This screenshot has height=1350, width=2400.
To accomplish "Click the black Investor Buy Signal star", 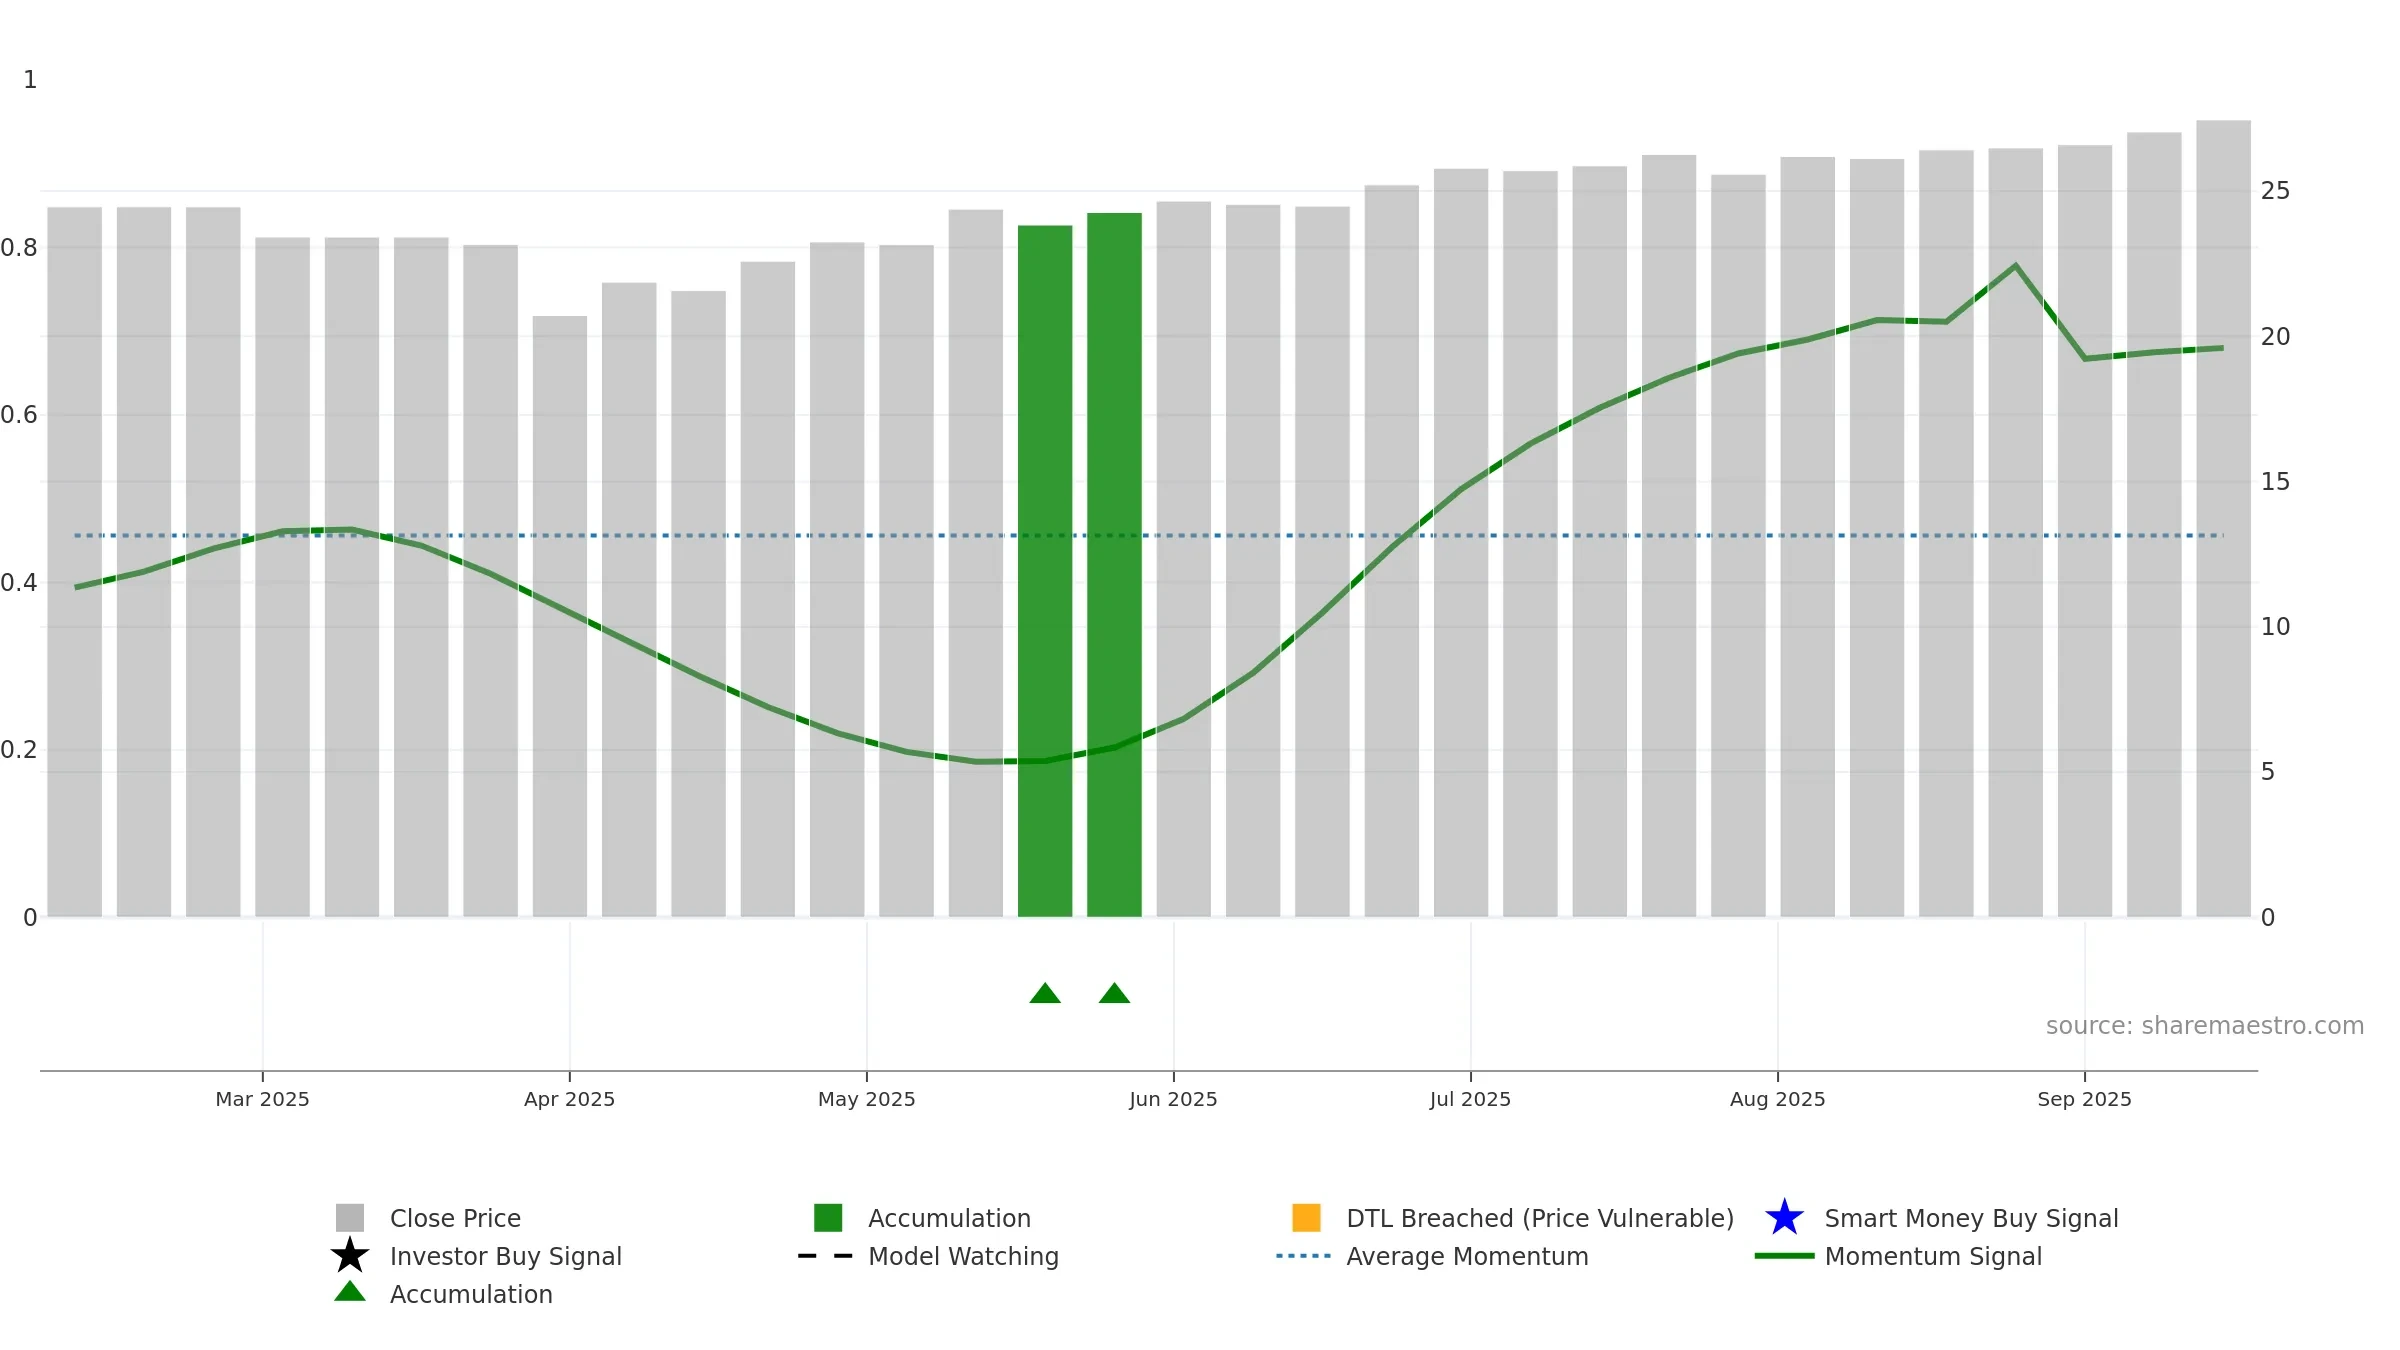I will [x=350, y=1256].
